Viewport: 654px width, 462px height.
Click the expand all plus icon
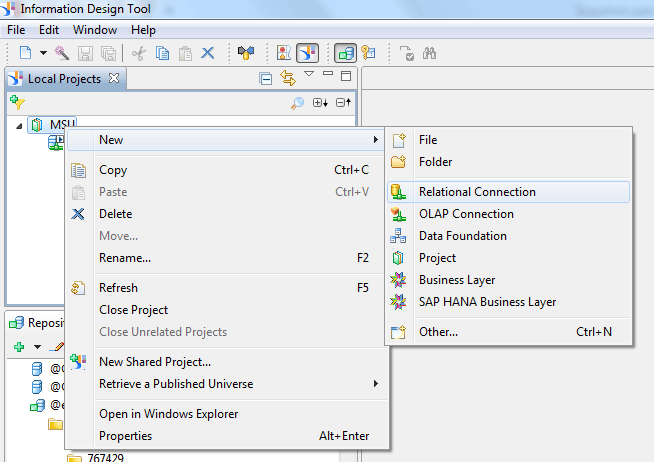[320, 103]
